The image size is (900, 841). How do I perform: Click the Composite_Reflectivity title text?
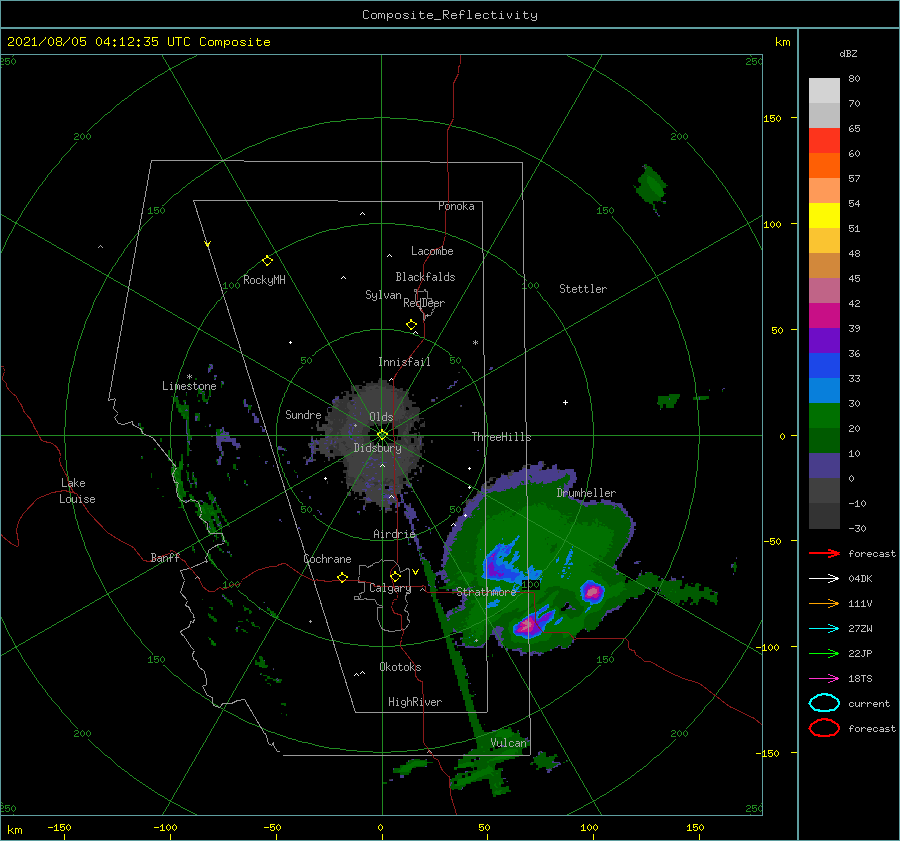[x=450, y=15]
